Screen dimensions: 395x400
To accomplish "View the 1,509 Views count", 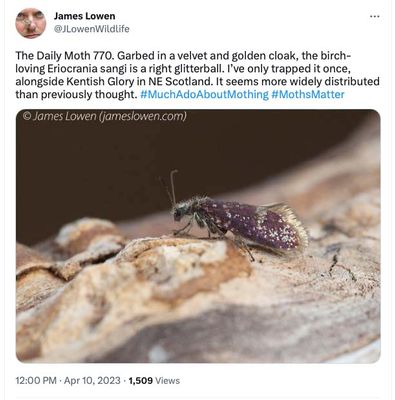I will [x=154, y=380].
